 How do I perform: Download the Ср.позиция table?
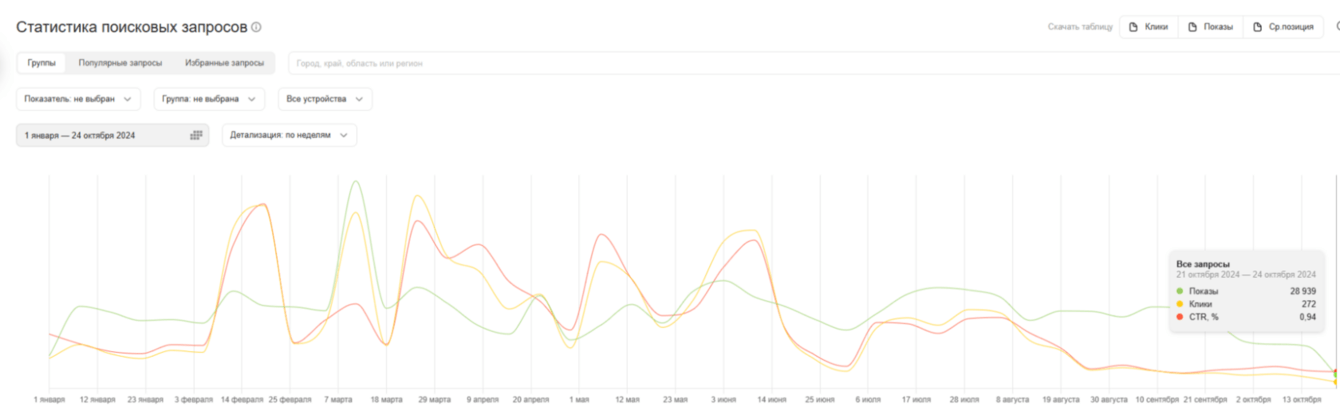[x=1283, y=27]
